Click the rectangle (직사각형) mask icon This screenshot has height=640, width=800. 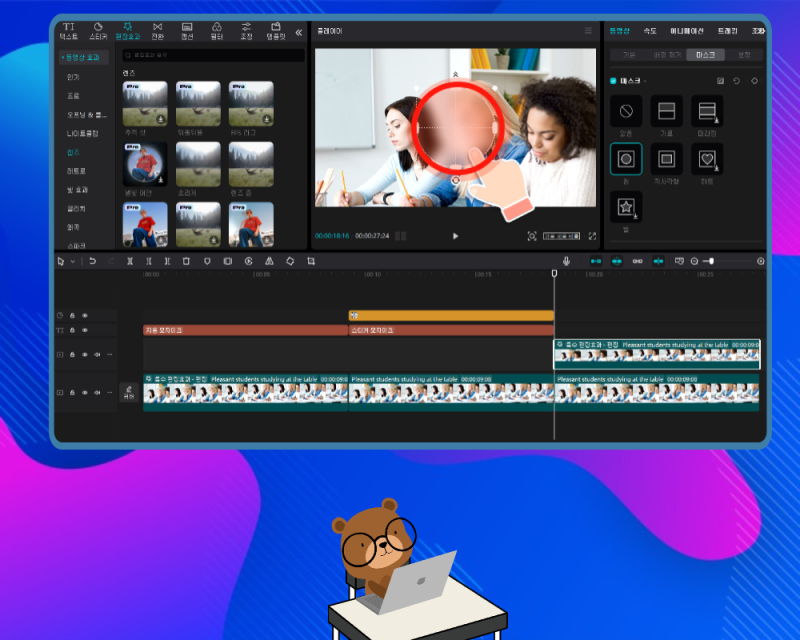pyautogui.click(x=666, y=158)
